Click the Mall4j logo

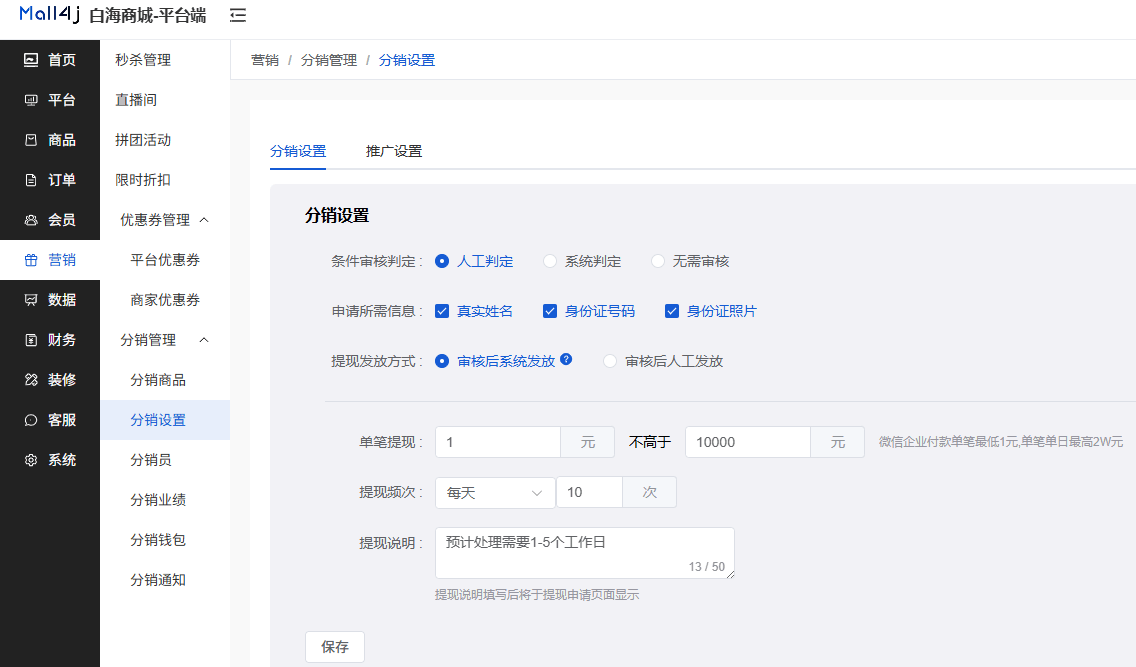click(x=49, y=14)
